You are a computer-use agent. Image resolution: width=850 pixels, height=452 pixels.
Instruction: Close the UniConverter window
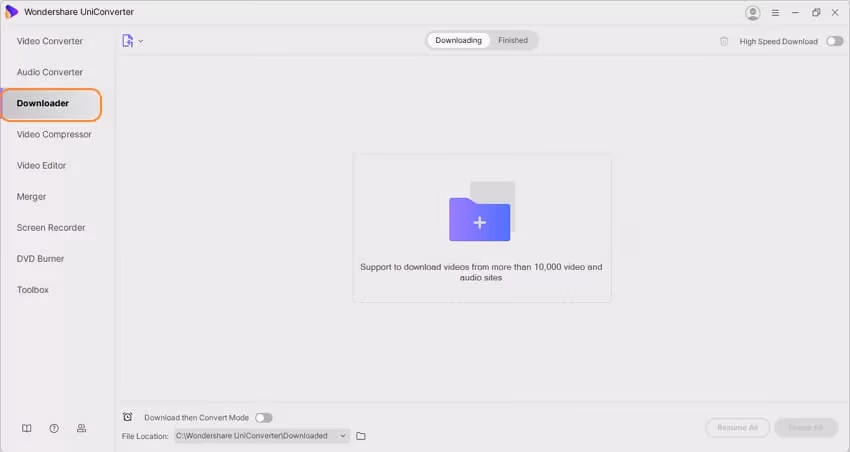(x=835, y=12)
